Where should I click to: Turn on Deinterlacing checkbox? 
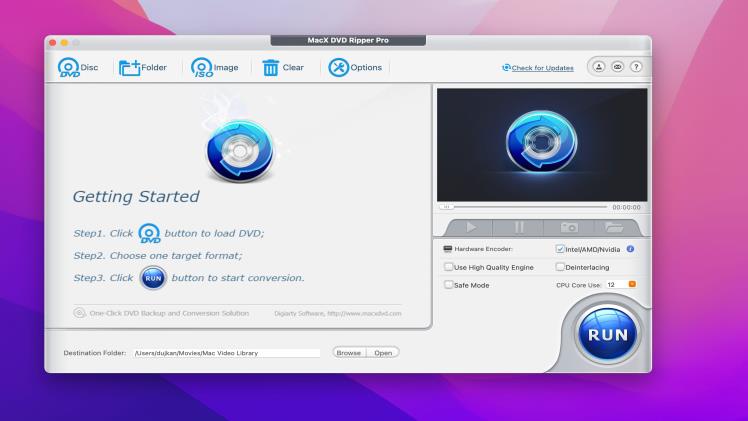pos(560,267)
